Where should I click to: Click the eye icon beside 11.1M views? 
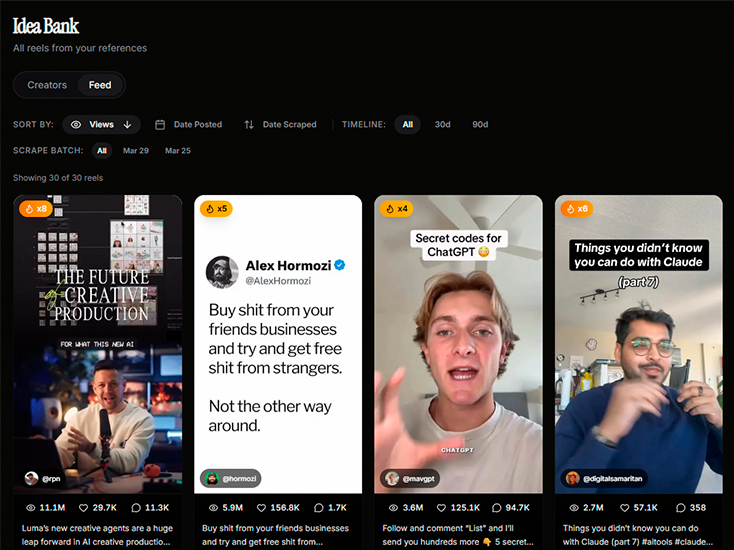click(x=31, y=508)
